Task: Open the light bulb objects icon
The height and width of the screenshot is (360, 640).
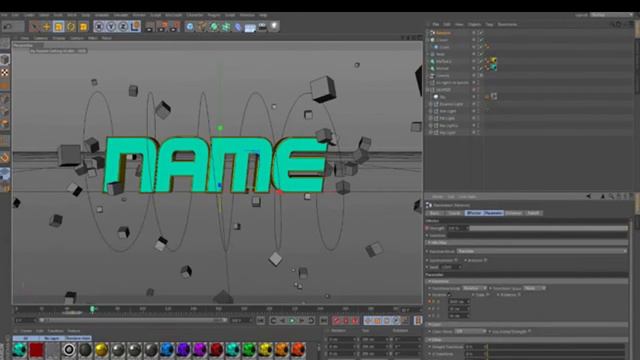Action: [274, 27]
